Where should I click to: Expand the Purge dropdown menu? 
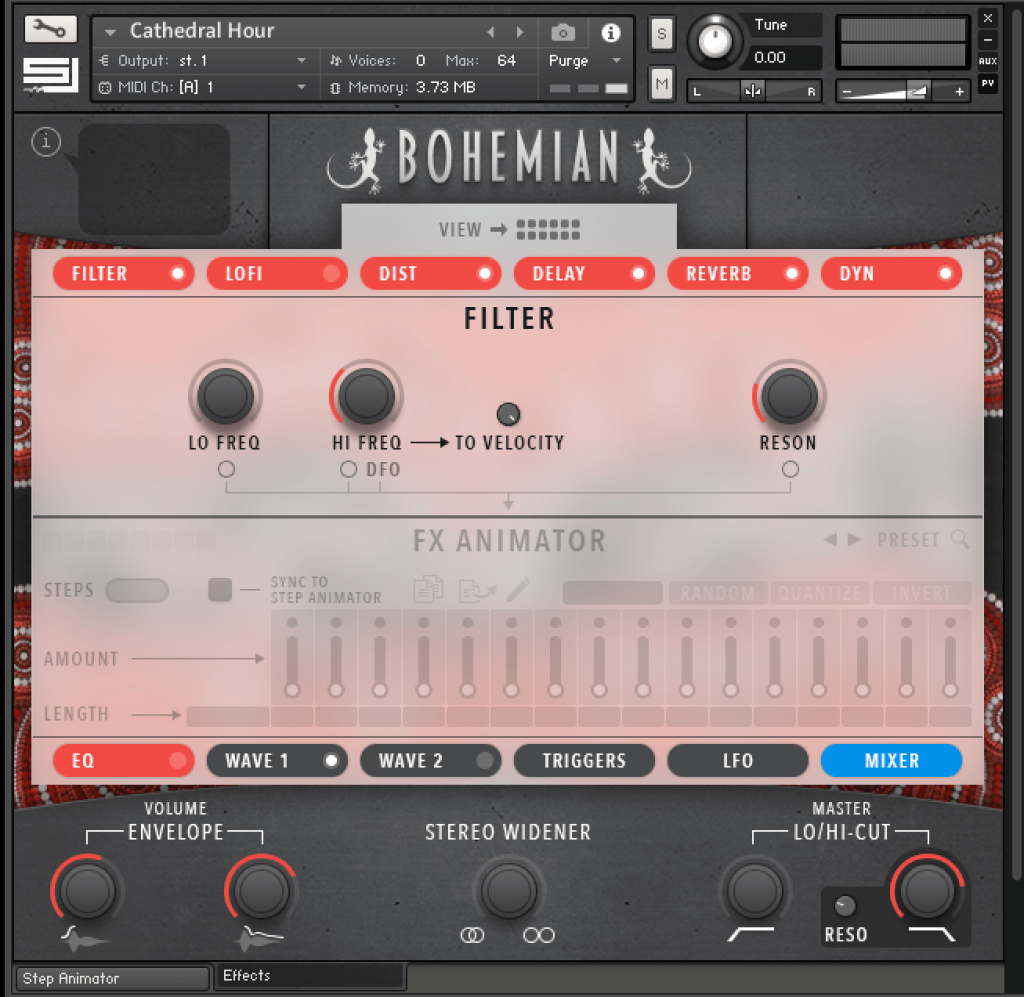point(616,61)
